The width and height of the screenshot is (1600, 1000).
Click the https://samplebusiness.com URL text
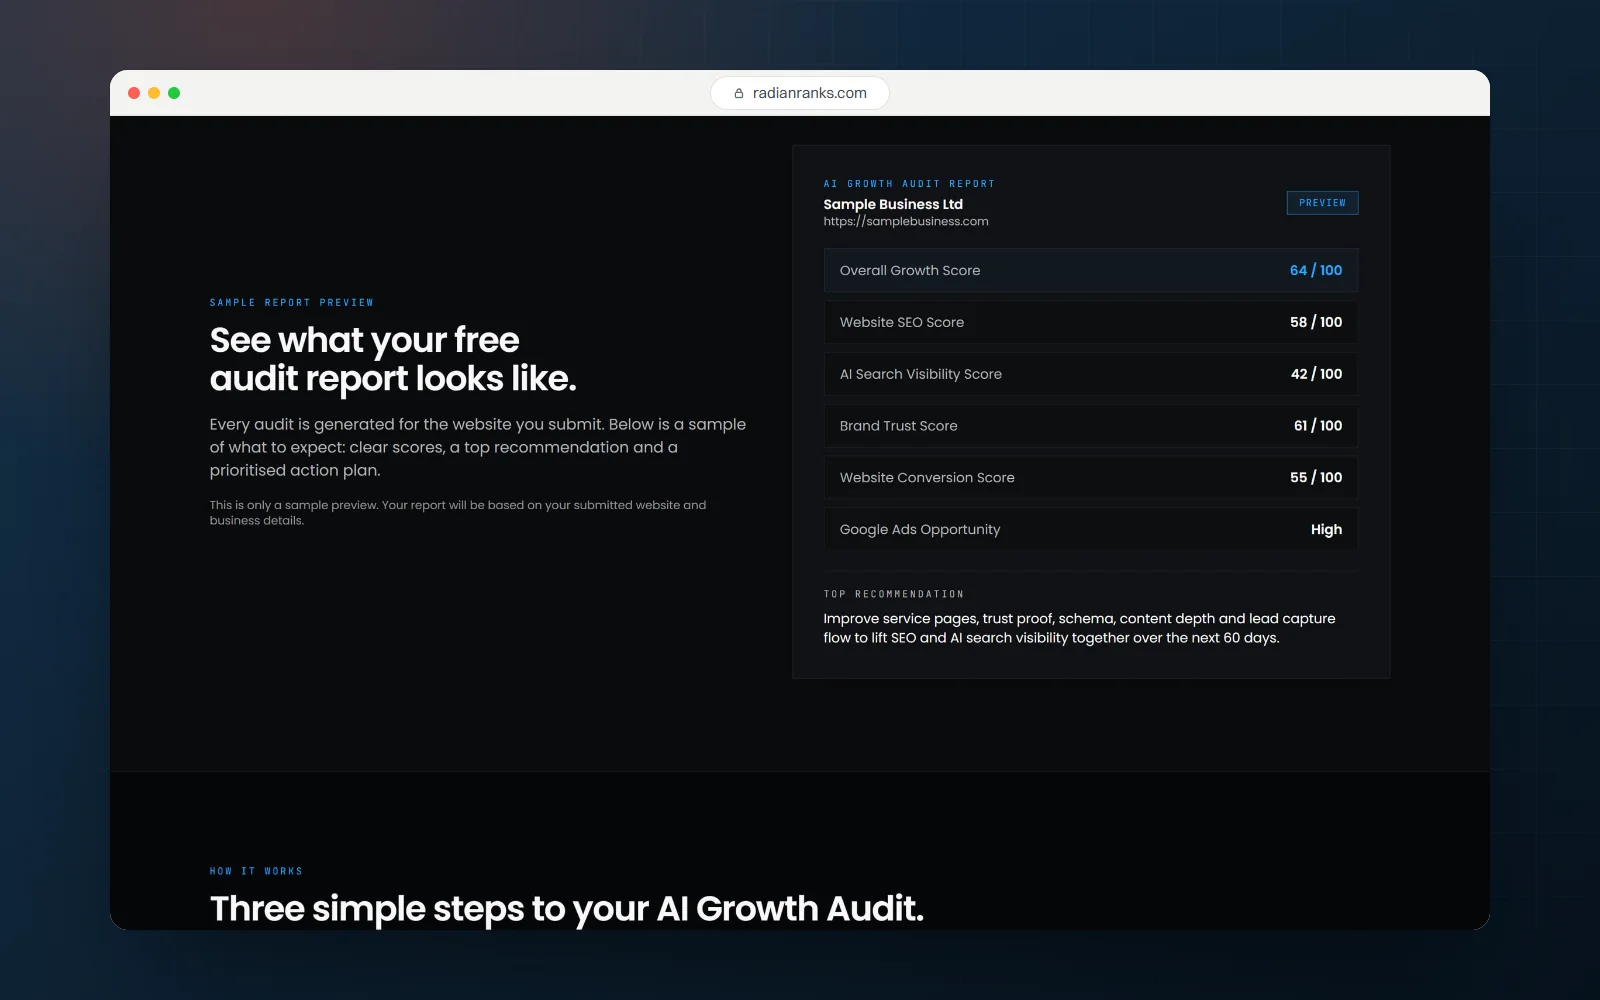tap(906, 222)
